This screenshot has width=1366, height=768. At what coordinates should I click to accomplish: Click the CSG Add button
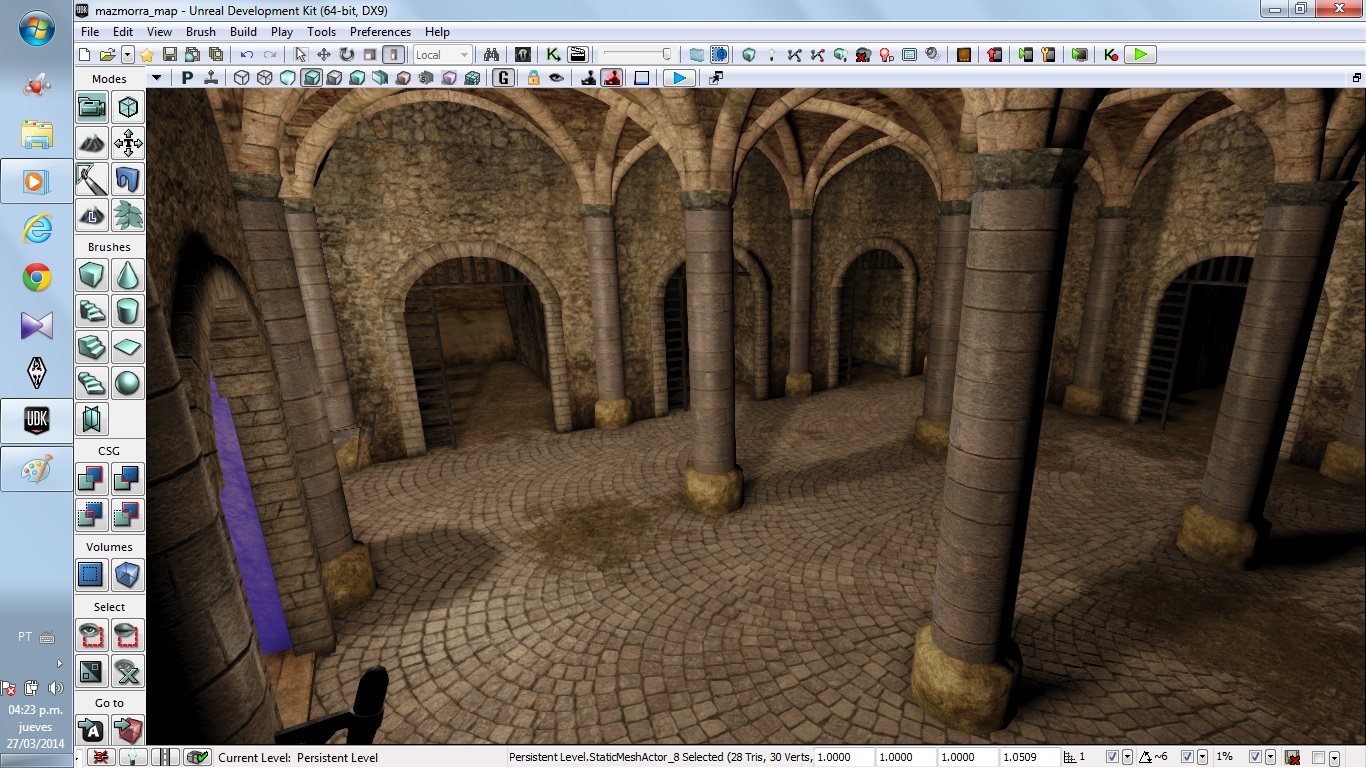pos(92,479)
